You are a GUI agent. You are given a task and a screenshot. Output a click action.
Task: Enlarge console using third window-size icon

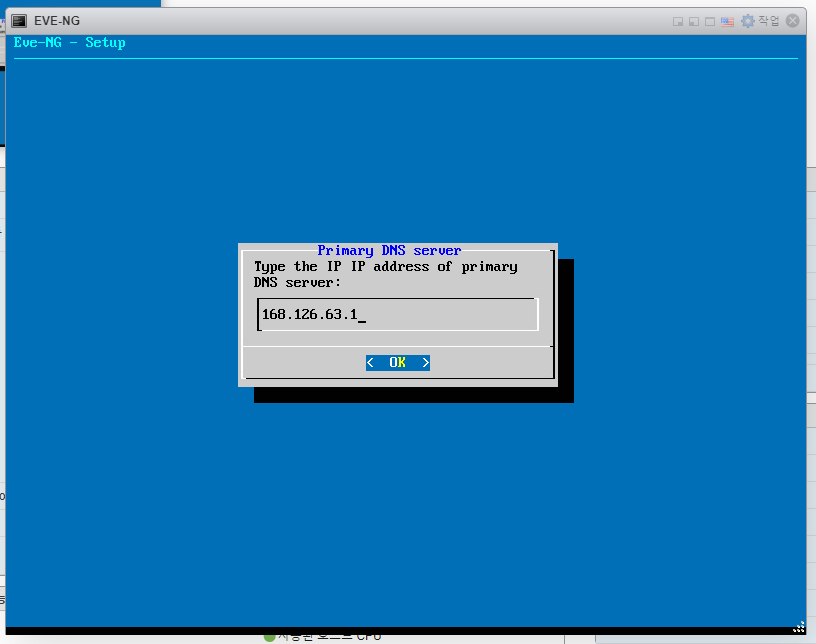click(710, 21)
